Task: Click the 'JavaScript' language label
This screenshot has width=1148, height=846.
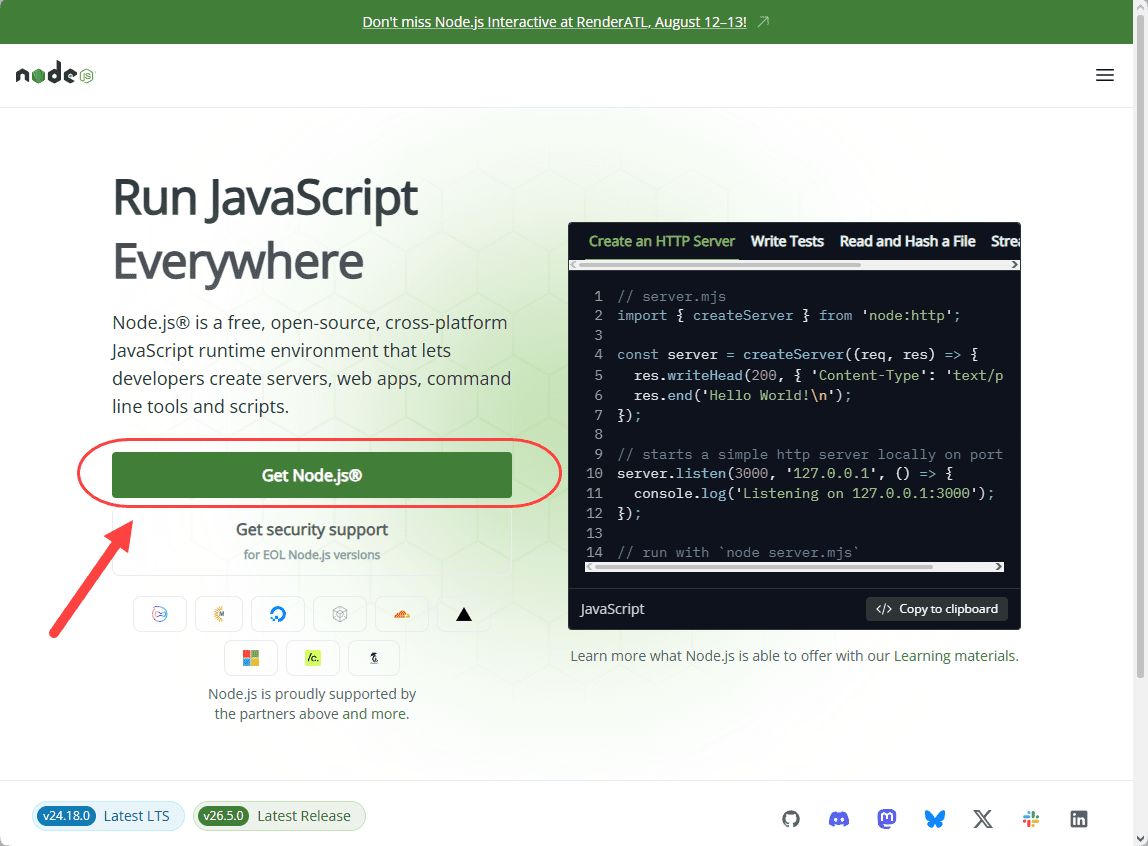Action: coord(612,609)
